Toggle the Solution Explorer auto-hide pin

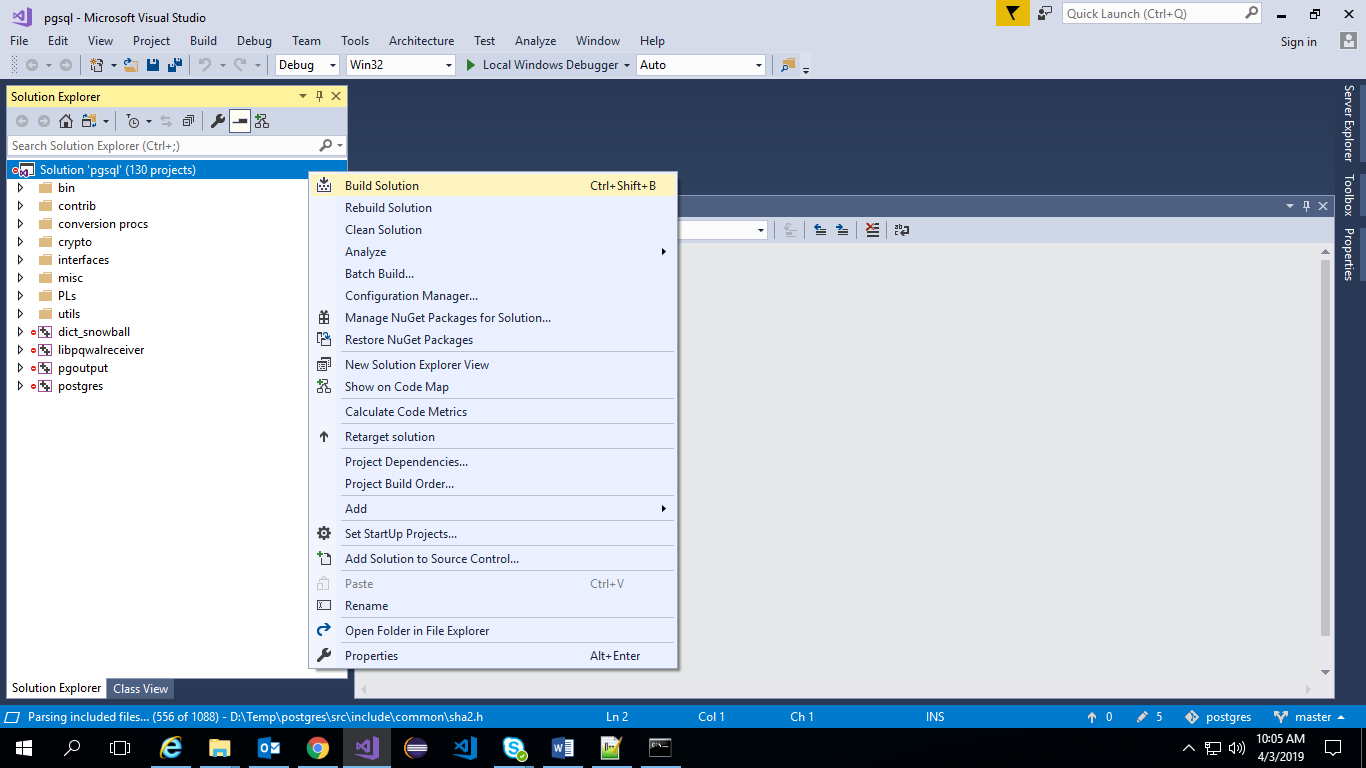(319, 97)
